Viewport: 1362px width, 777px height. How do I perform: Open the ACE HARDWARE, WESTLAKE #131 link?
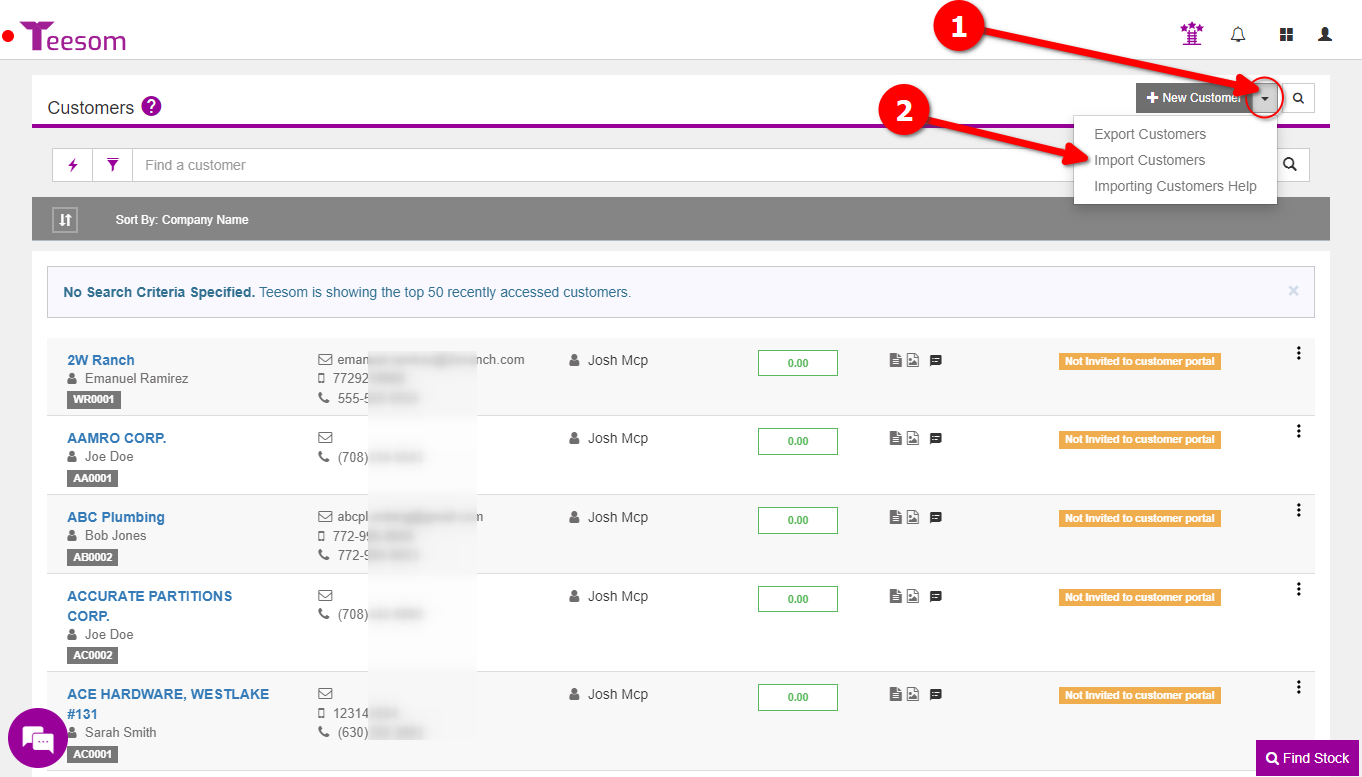pos(168,704)
